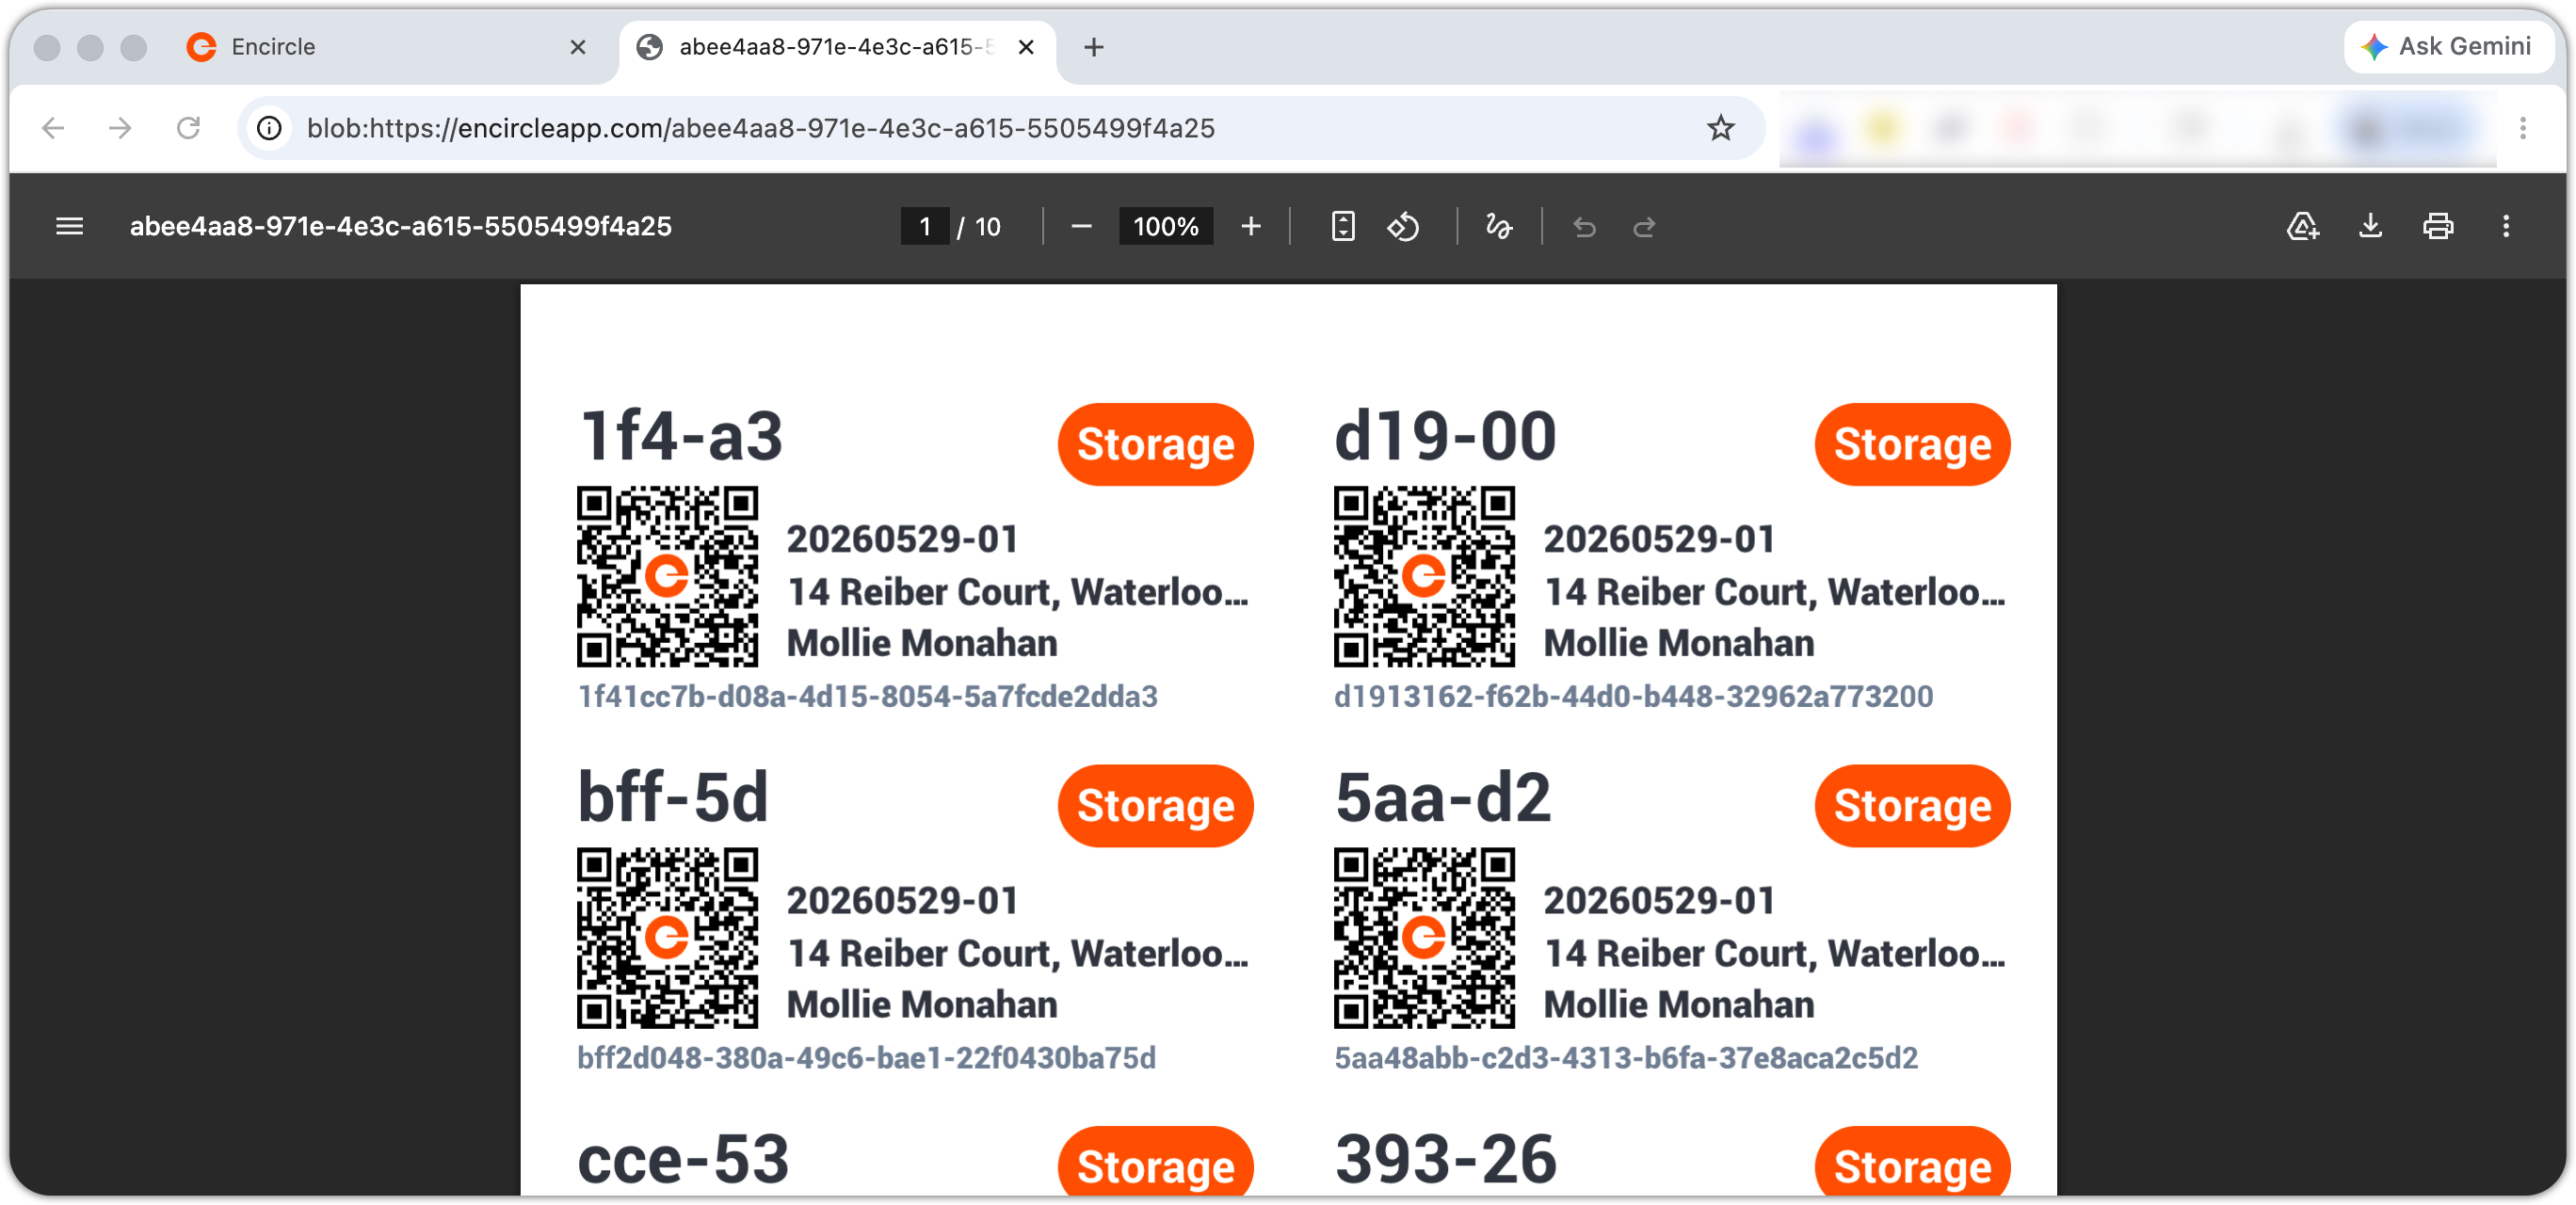Click the 20260529-01 number under bff-5d
The height and width of the screenshot is (1205, 2576).
(902, 901)
